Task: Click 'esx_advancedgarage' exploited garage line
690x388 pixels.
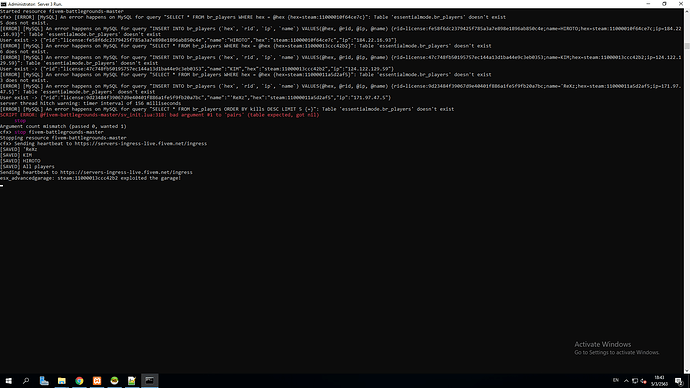Action: [x=91, y=178]
